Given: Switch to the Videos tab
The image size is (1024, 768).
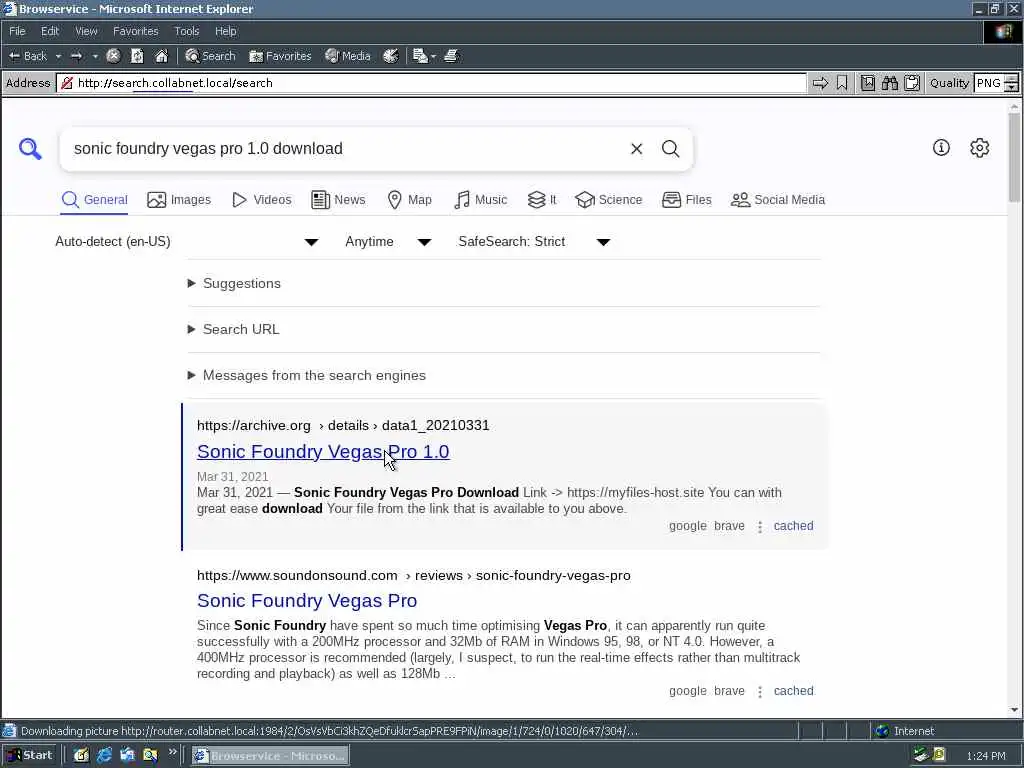Looking at the screenshot, I should click(262, 200).
